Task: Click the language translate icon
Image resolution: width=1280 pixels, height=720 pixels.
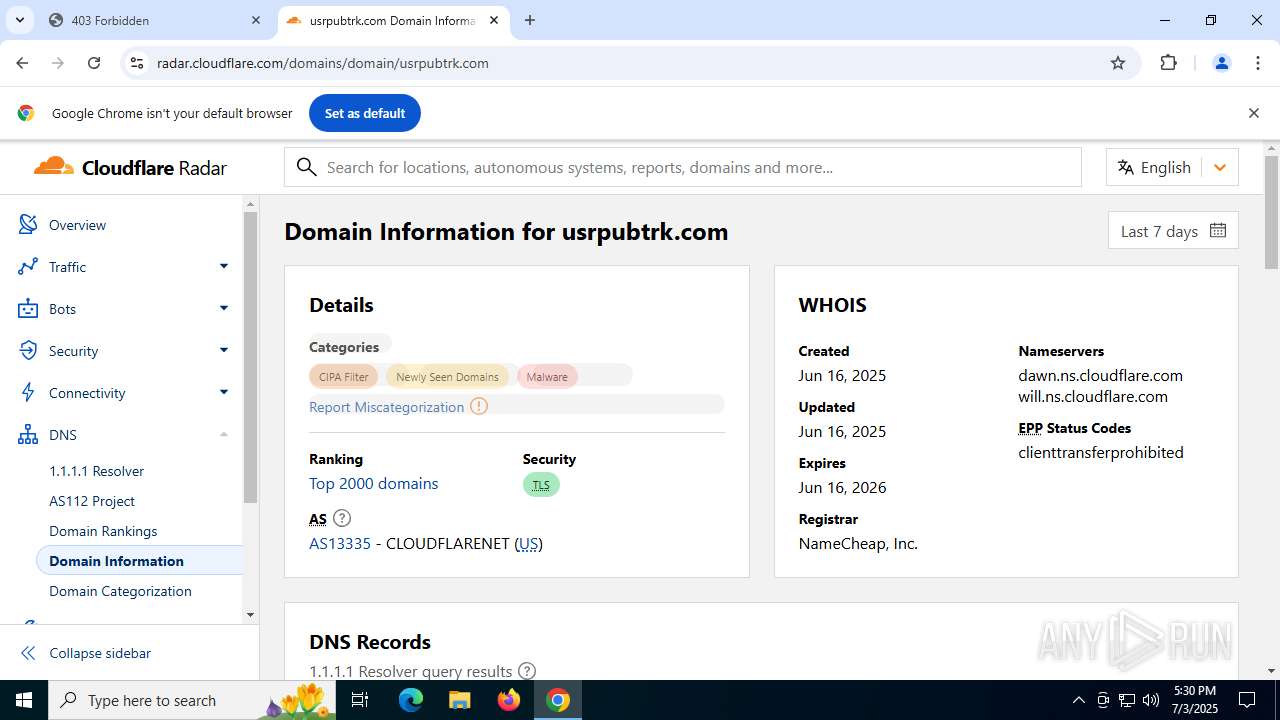Action: click(x=1126, y=167)
